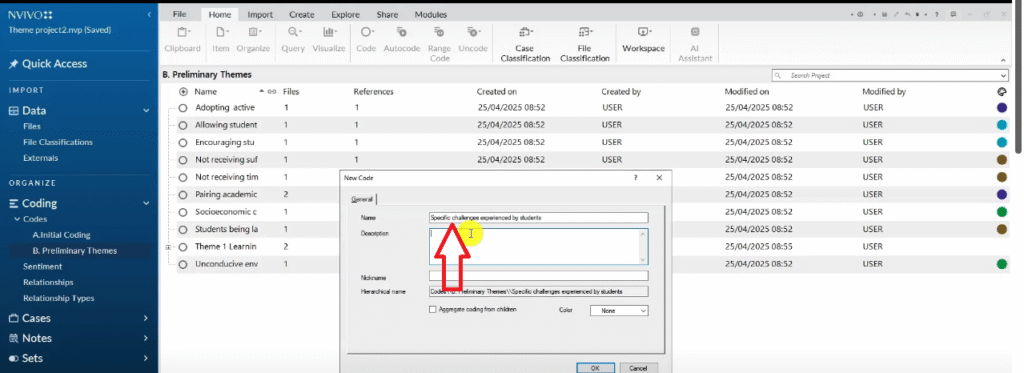1024x373 pixels.
Task: Open the Search Project dropdown arrow
Action: (x=1004, y=76)
